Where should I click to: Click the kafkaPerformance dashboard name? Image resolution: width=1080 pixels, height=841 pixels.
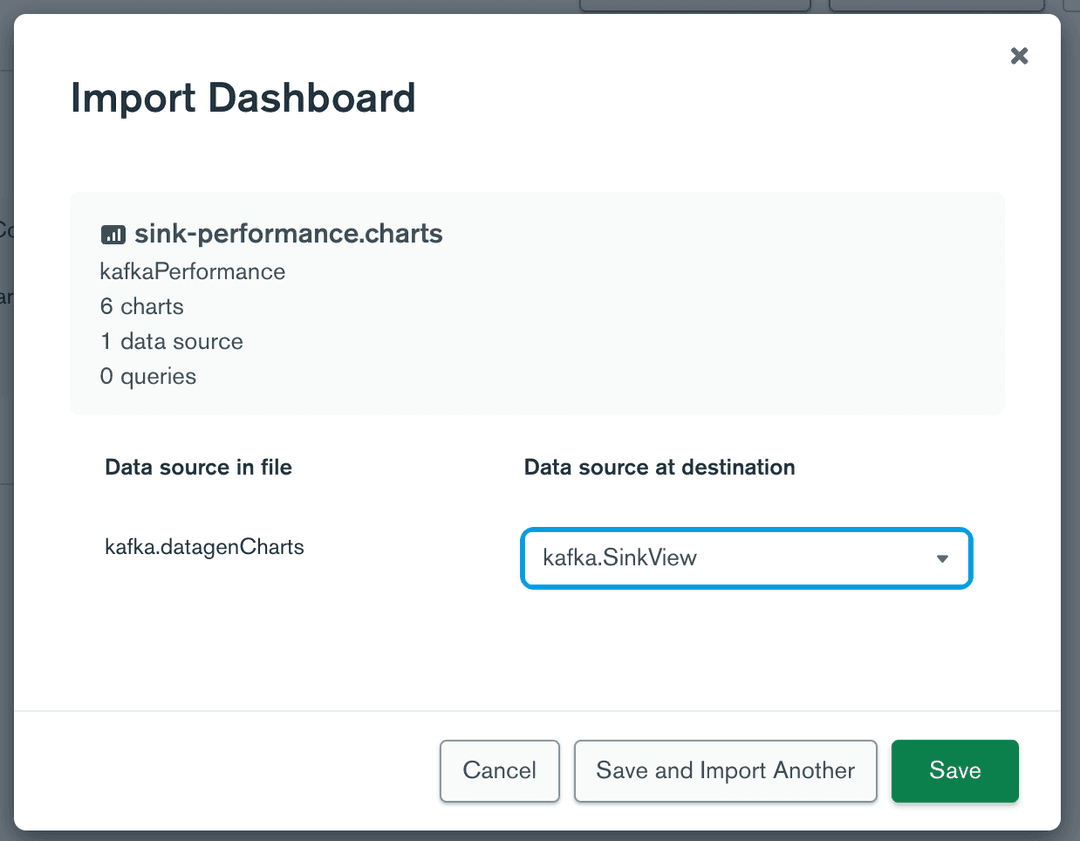point(192,271)
